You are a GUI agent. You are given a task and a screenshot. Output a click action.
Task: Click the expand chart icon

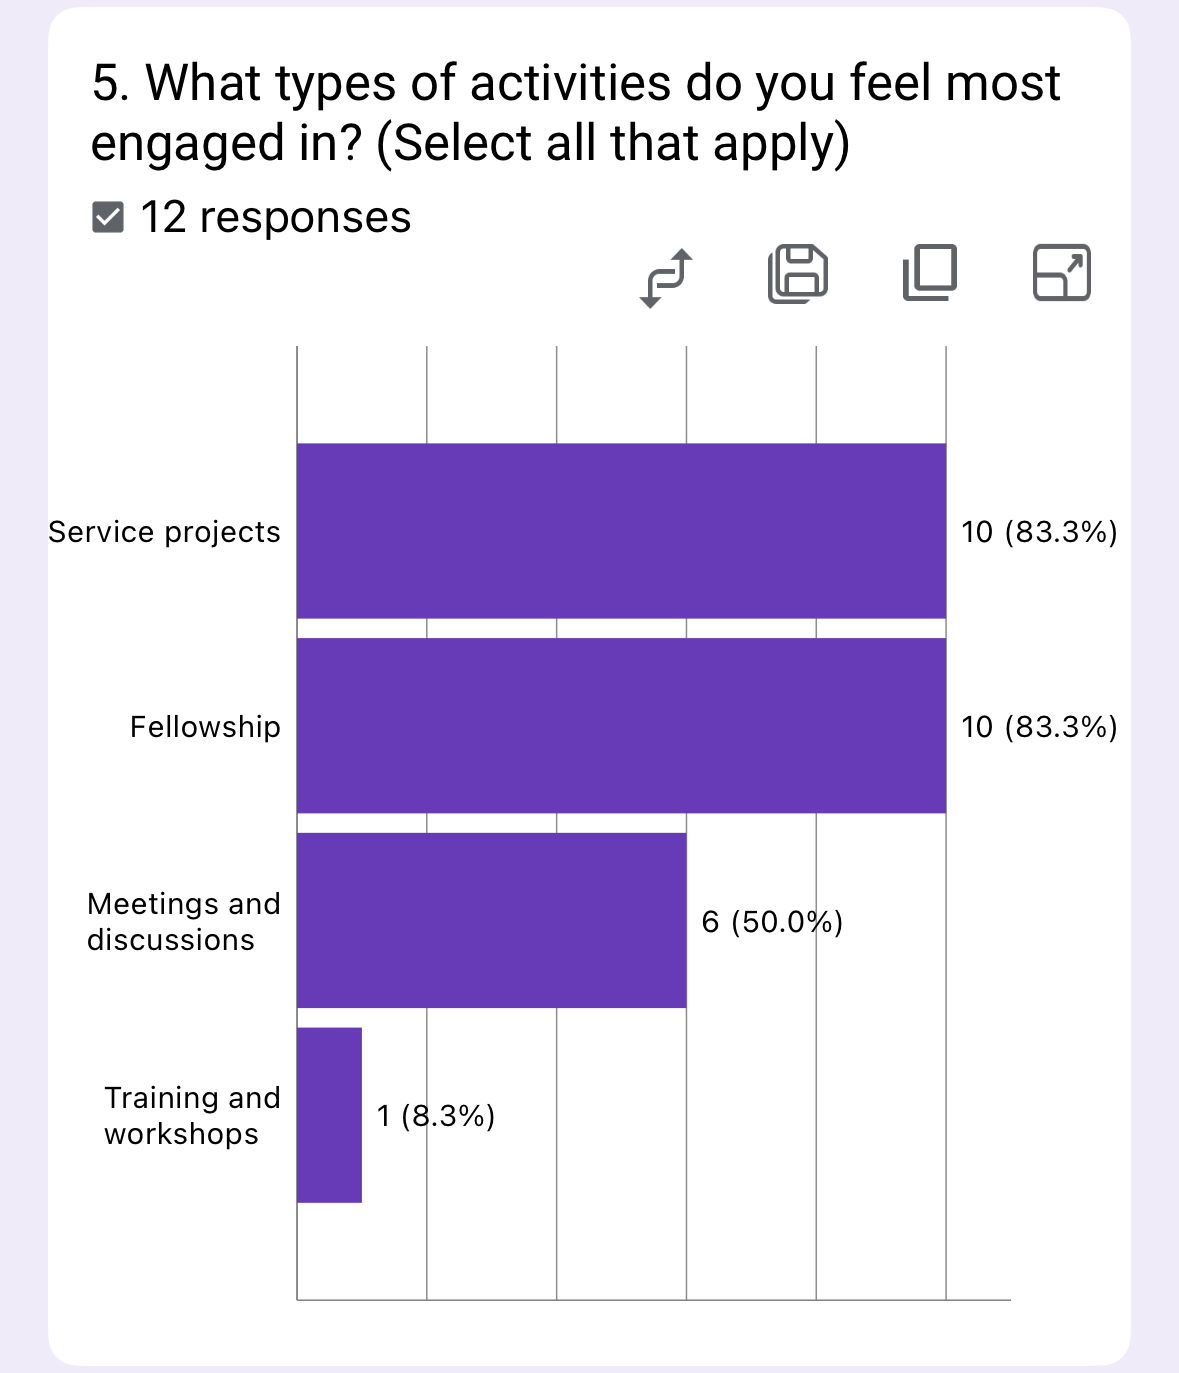coord(1061,273)
